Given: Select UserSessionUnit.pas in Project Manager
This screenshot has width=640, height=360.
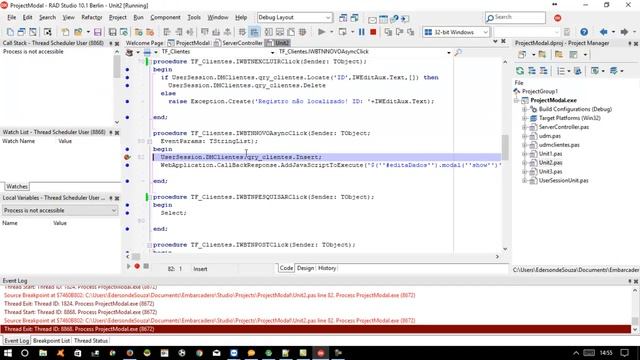Looking at the screenshot, I should [x=563, y=180].
